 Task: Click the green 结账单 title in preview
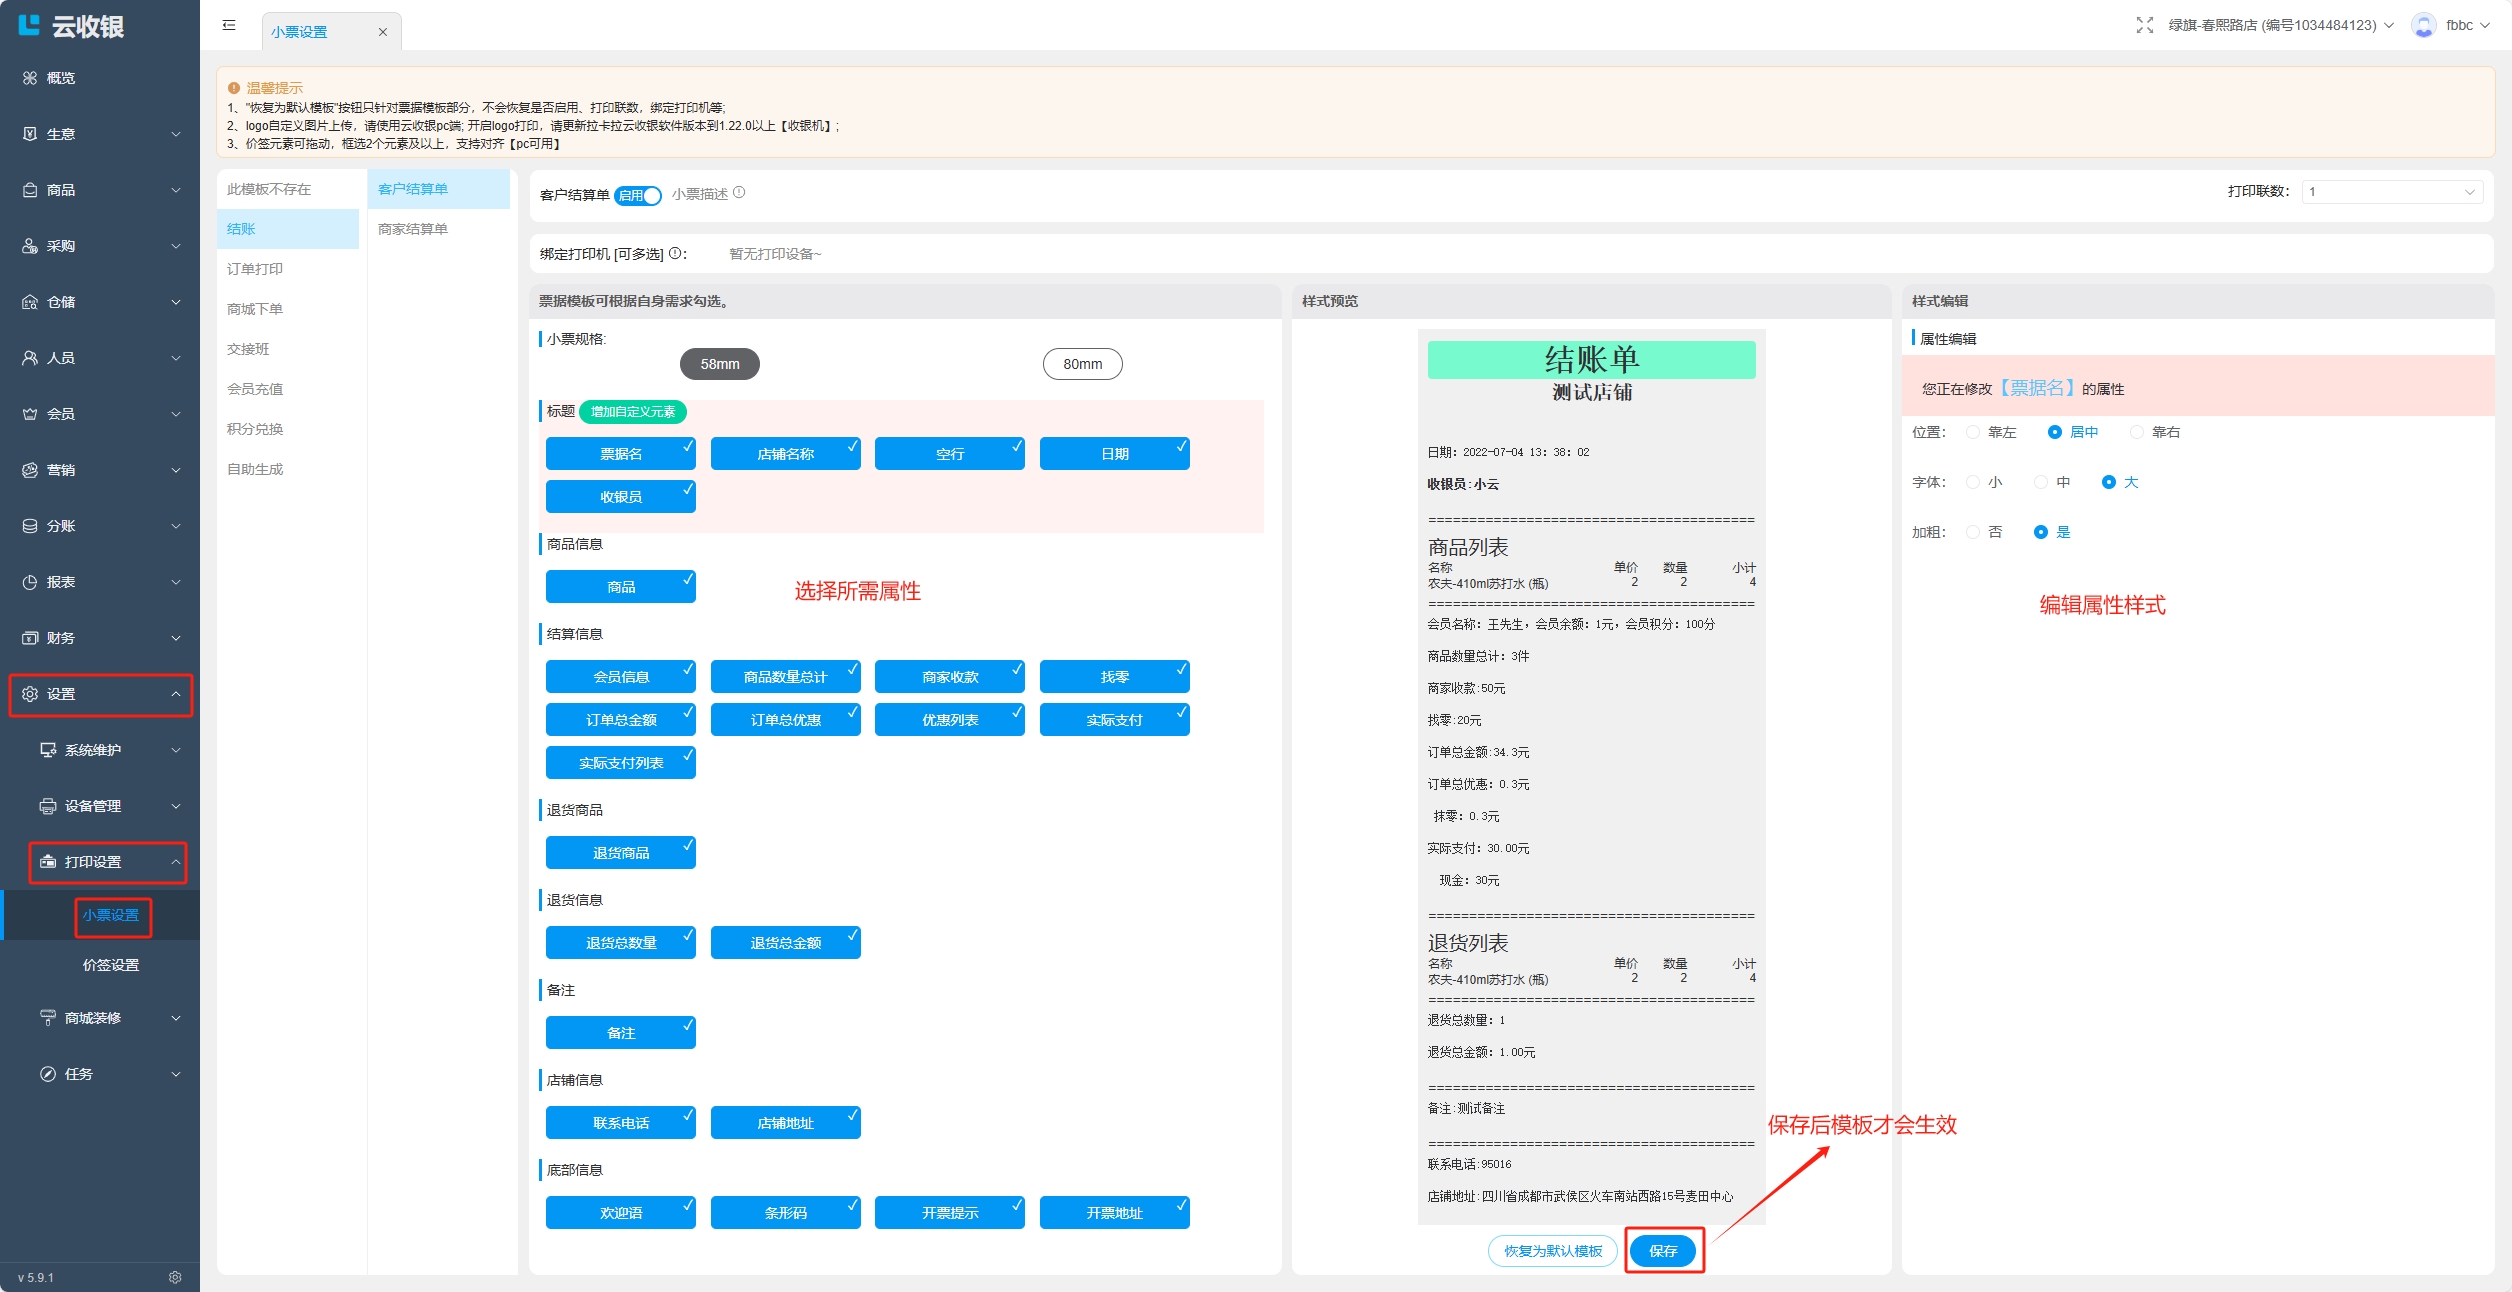tap(1591, 360)
